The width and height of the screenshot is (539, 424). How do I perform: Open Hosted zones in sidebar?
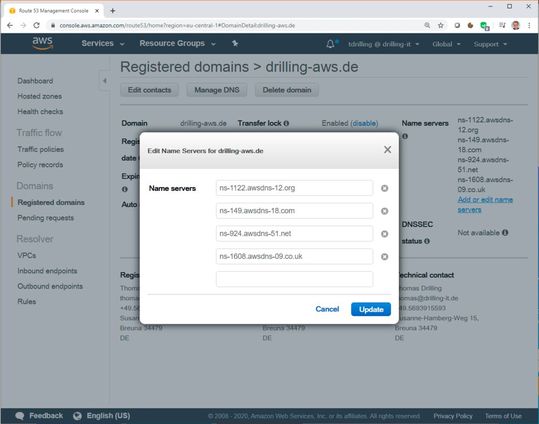point(40,96)
